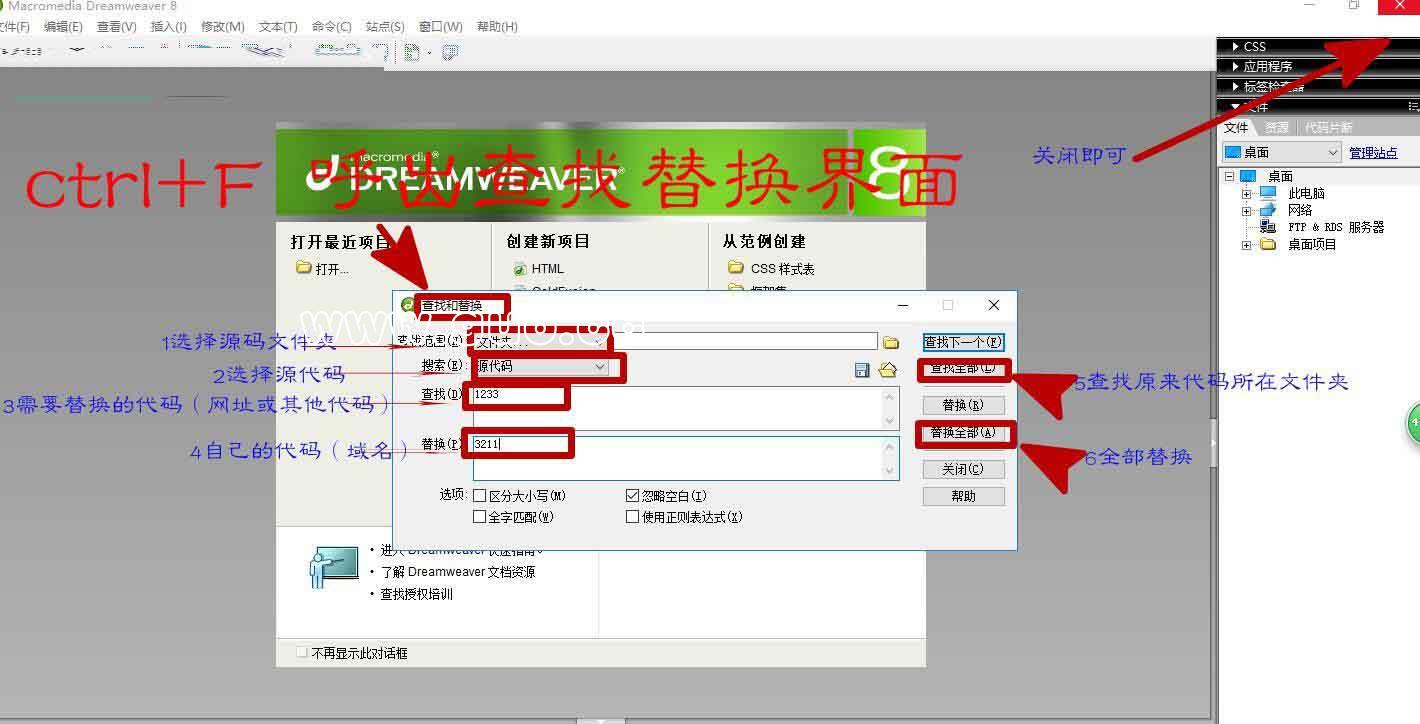Viewport: 1420px width, 724px height.
Task: Click 查找全部(L) button
Action: click(963, 369)
